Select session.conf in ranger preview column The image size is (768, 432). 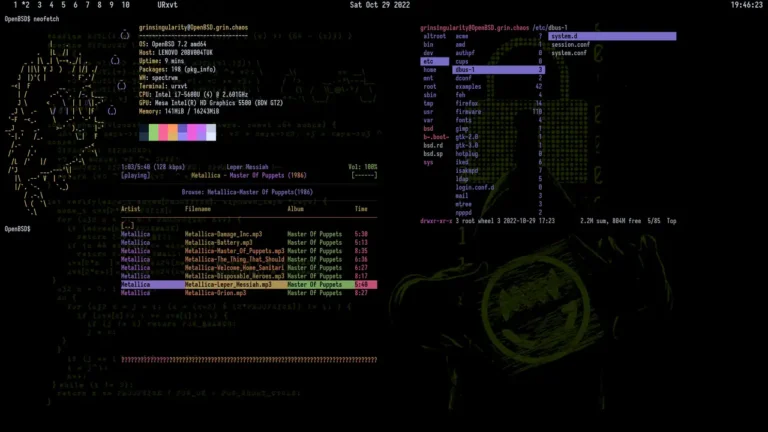coord(571,45)
